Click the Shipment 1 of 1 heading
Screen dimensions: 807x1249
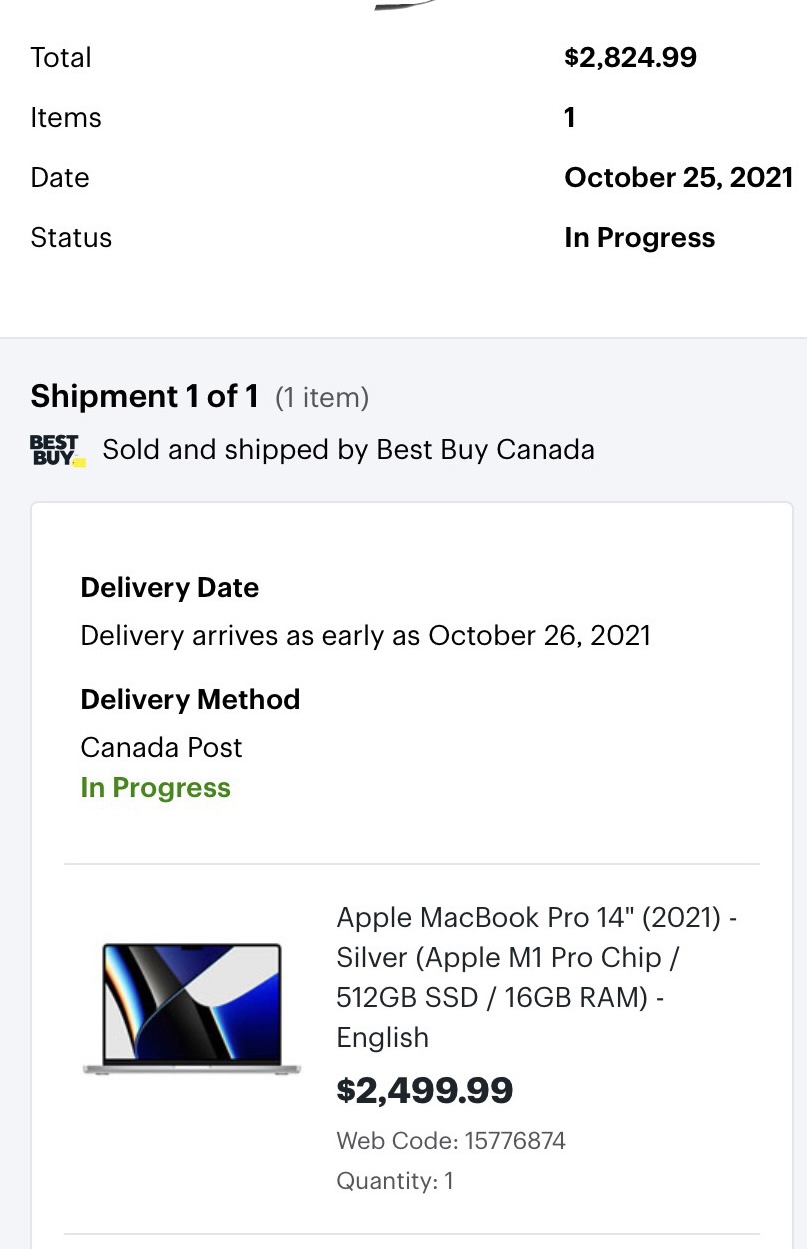coord(135,397)
